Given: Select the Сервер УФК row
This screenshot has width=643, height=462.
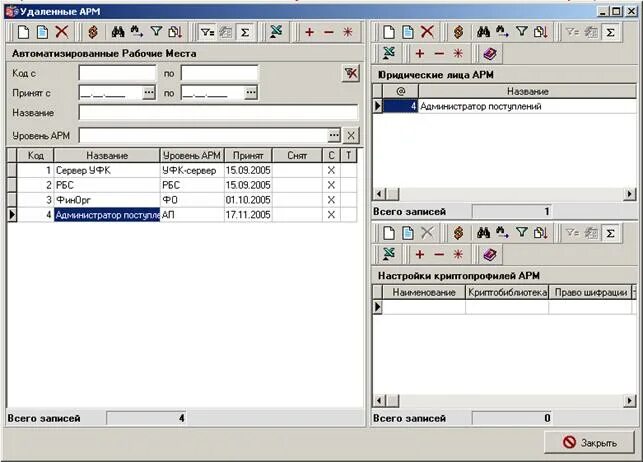Looking at the screenshot, I should tap(182, 170).
